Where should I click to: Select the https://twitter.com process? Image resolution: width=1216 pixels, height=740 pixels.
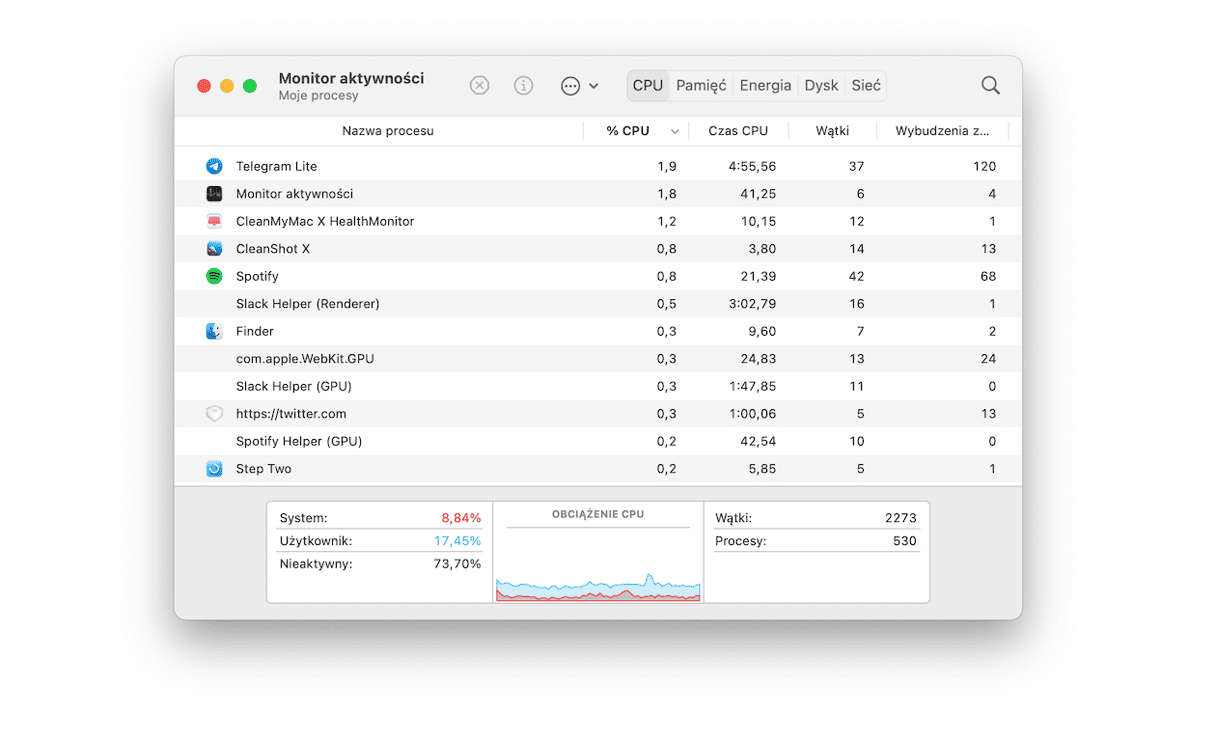coord(291,414)
